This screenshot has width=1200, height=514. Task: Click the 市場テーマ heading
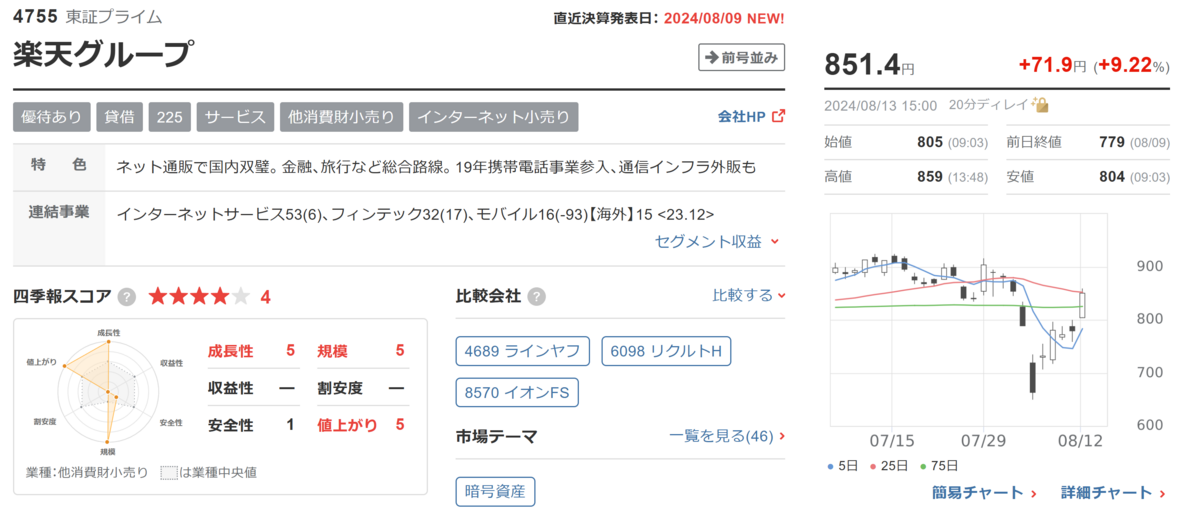click(496, 436)
